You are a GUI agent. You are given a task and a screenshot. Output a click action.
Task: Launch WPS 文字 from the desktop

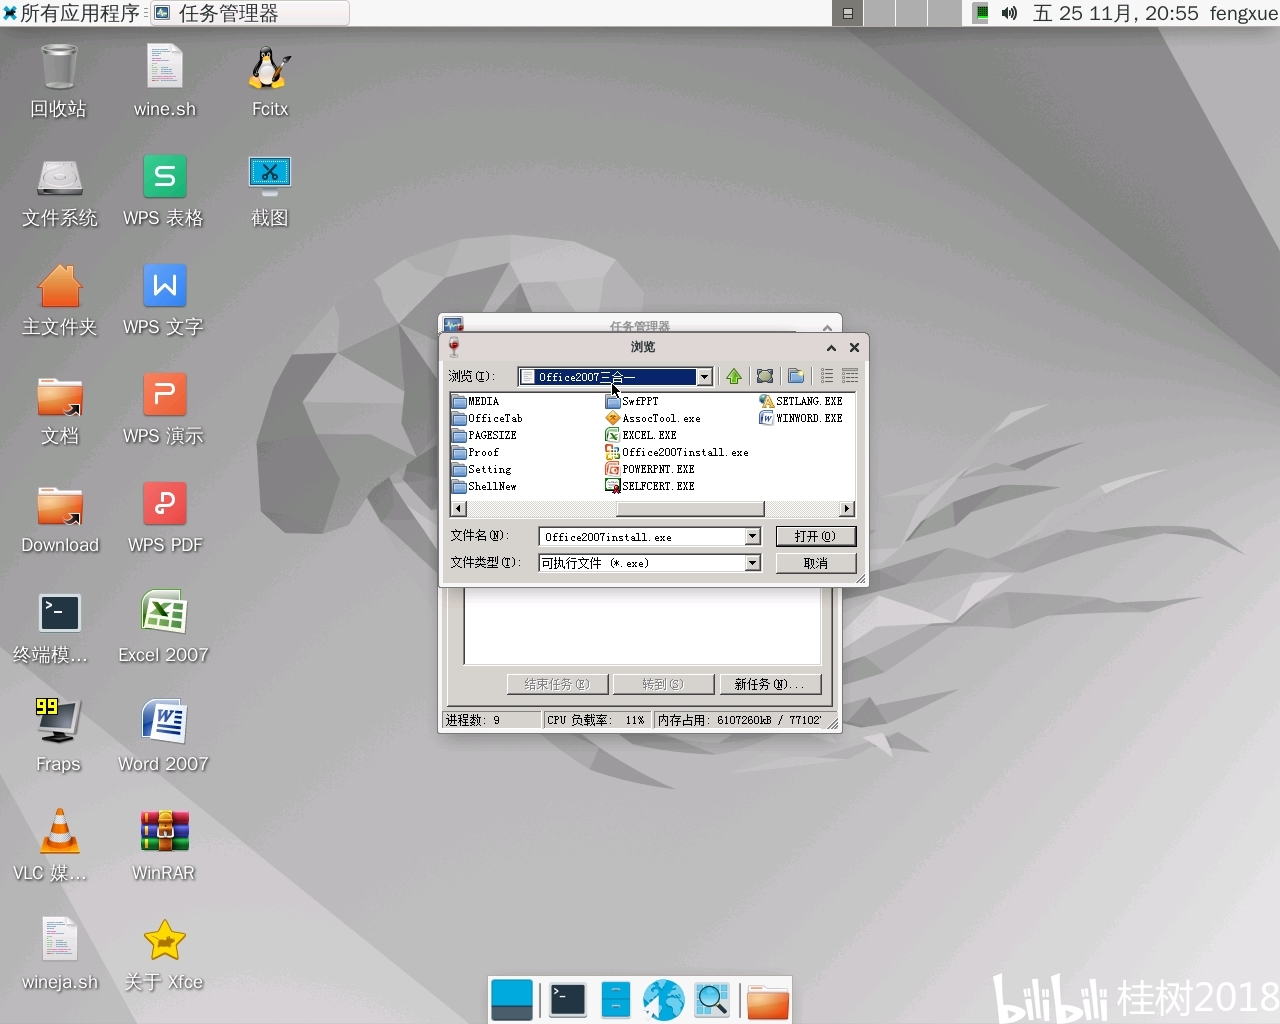164,300
